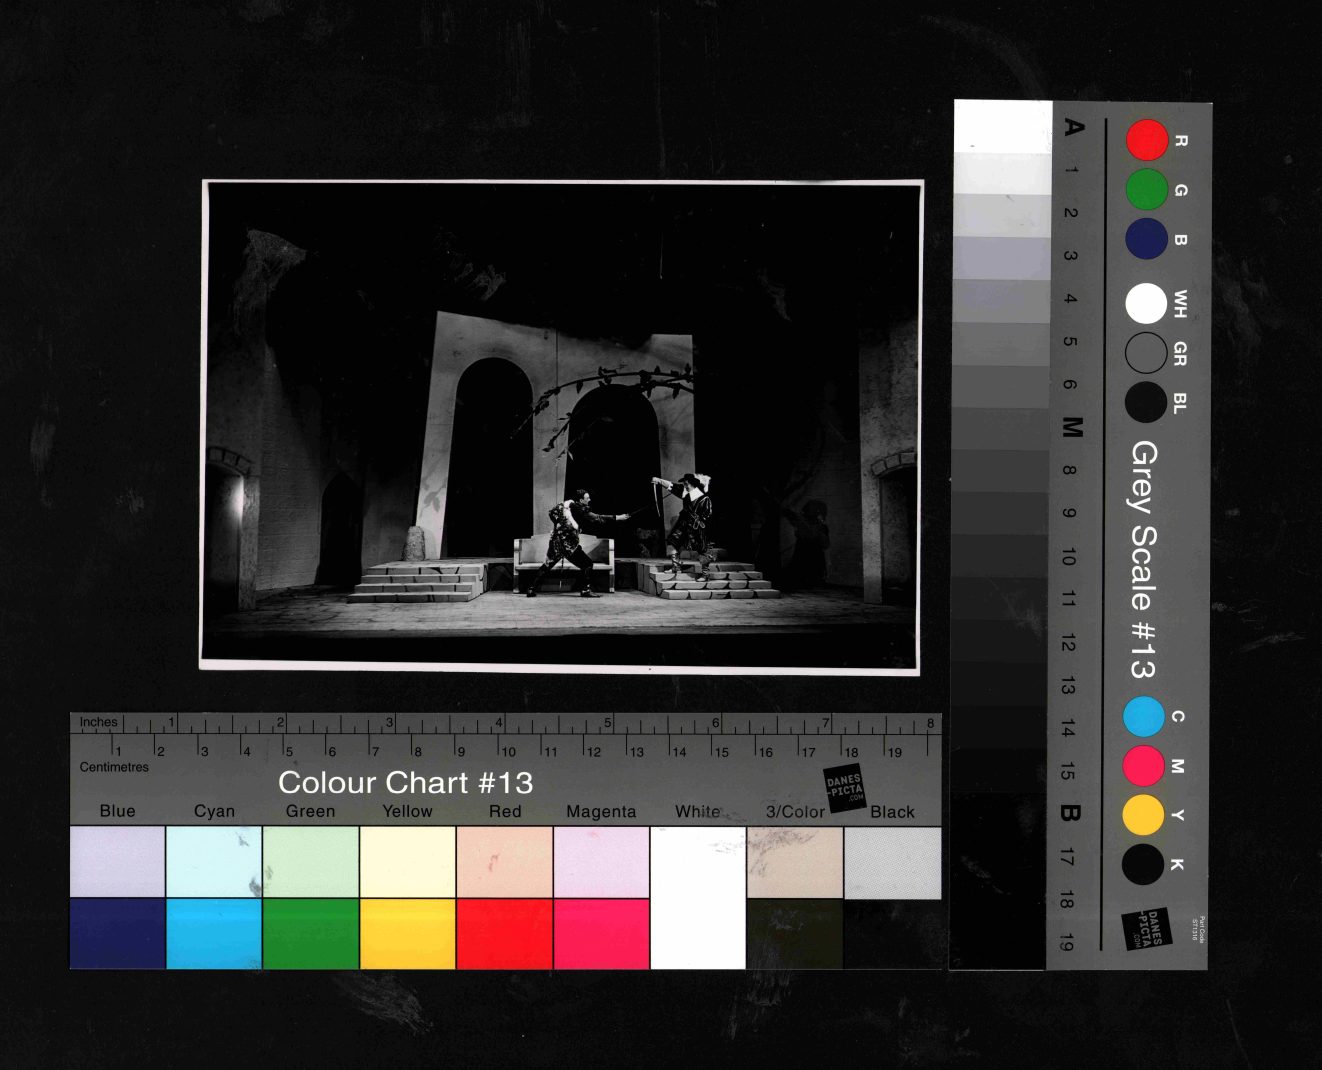Click the black circle labeled K
Viewport: 1322px width, 1070px height.
tap(1143, 864)
